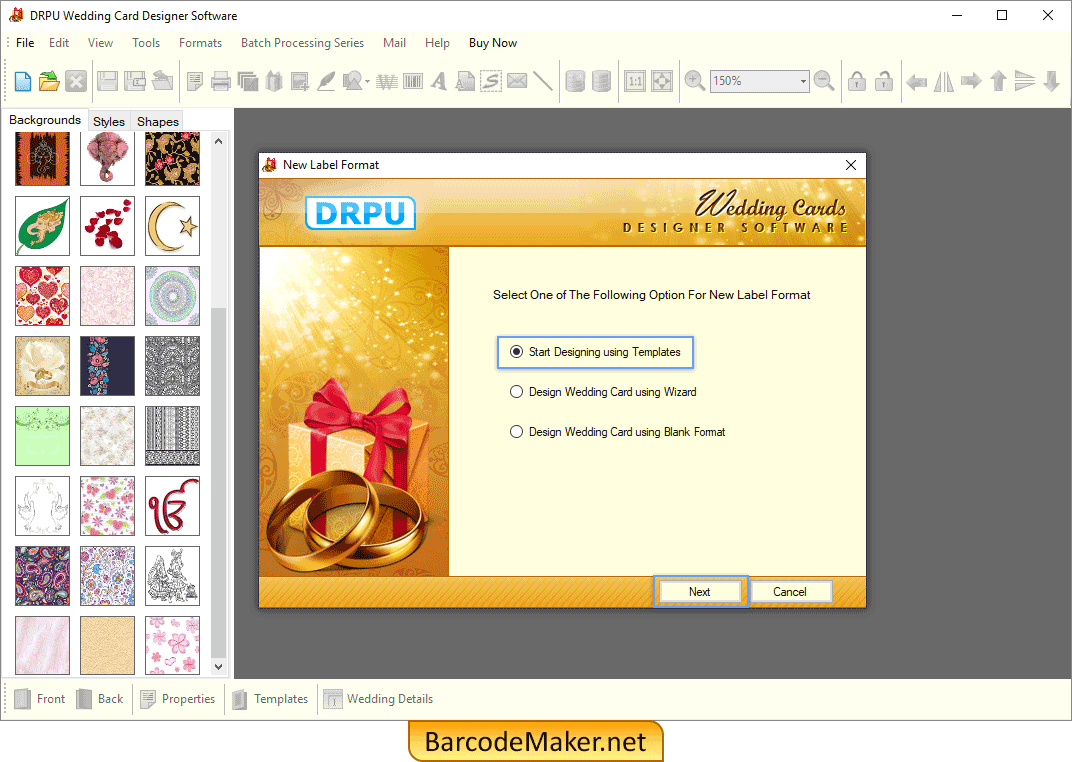Click the gray X close-document toolbar icon

76,81
